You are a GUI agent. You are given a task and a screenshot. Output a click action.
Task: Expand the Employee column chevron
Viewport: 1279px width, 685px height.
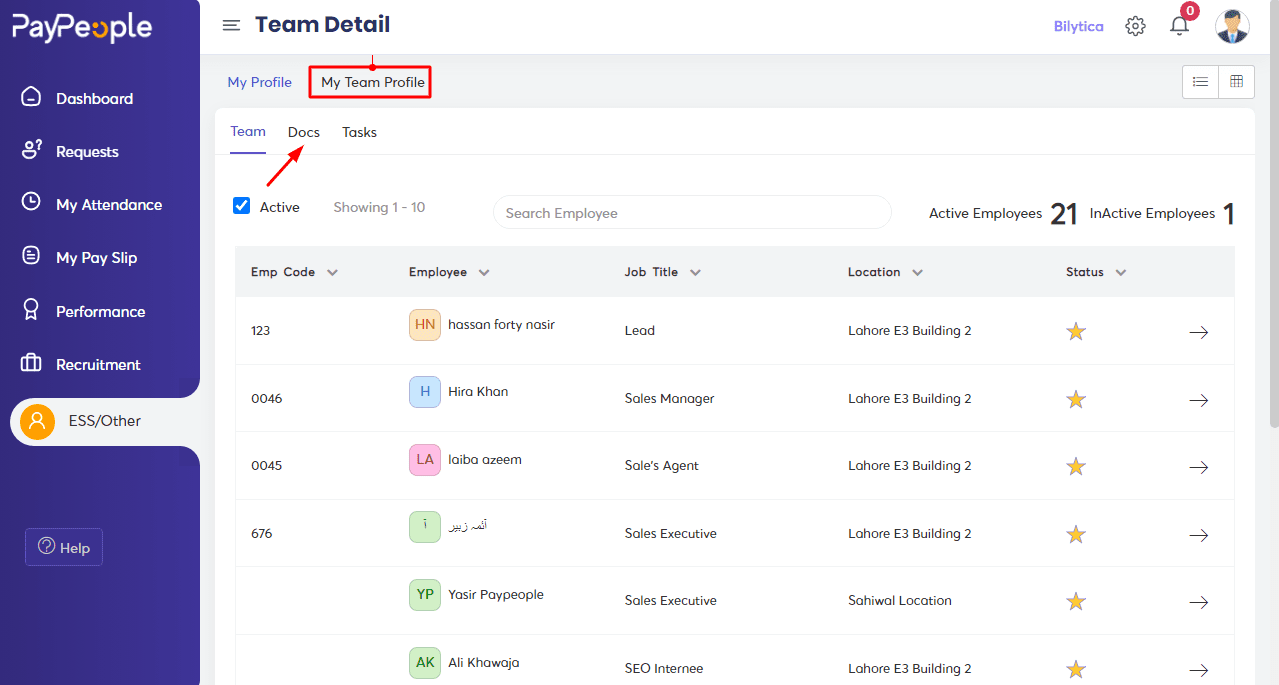(484, 273)
